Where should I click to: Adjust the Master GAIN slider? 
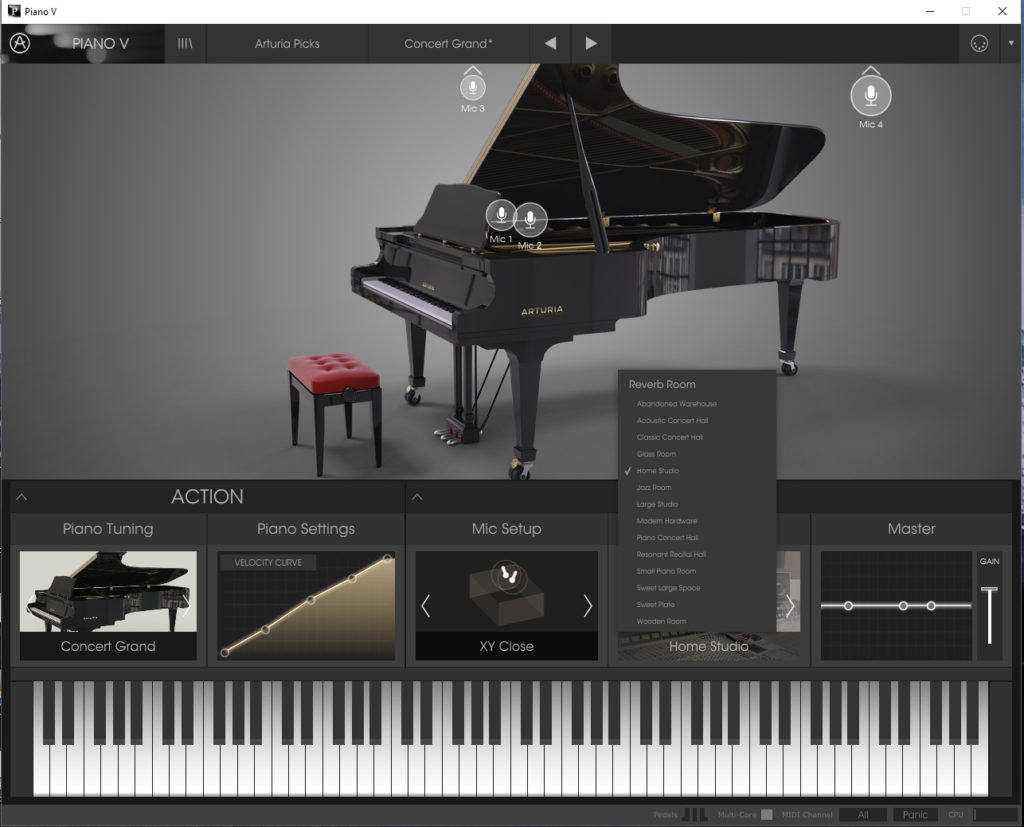(989, 614)
